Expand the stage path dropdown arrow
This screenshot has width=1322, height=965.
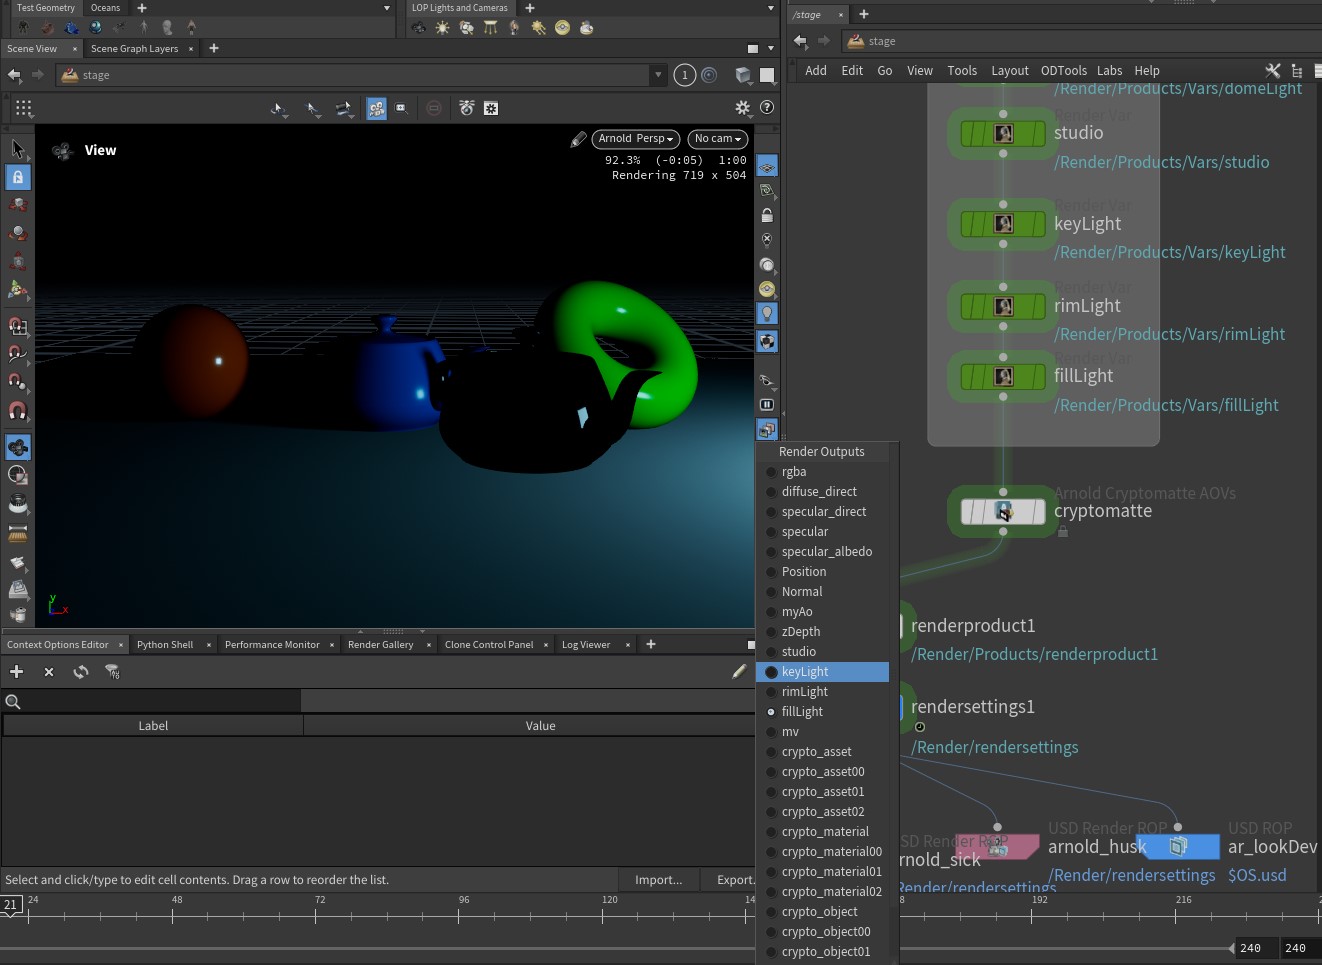(x=657, y=75)
